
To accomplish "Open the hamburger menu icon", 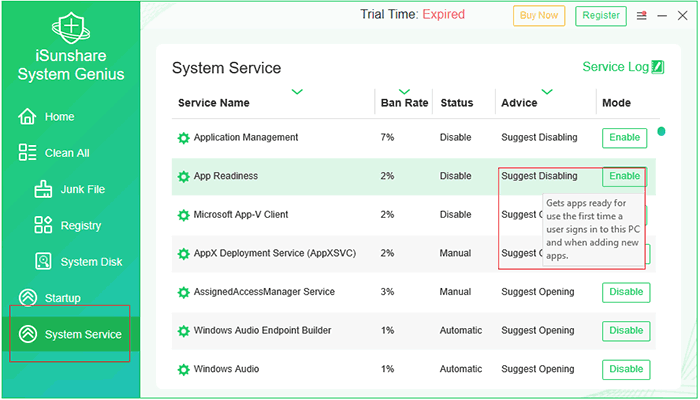I will coord(642,16).
